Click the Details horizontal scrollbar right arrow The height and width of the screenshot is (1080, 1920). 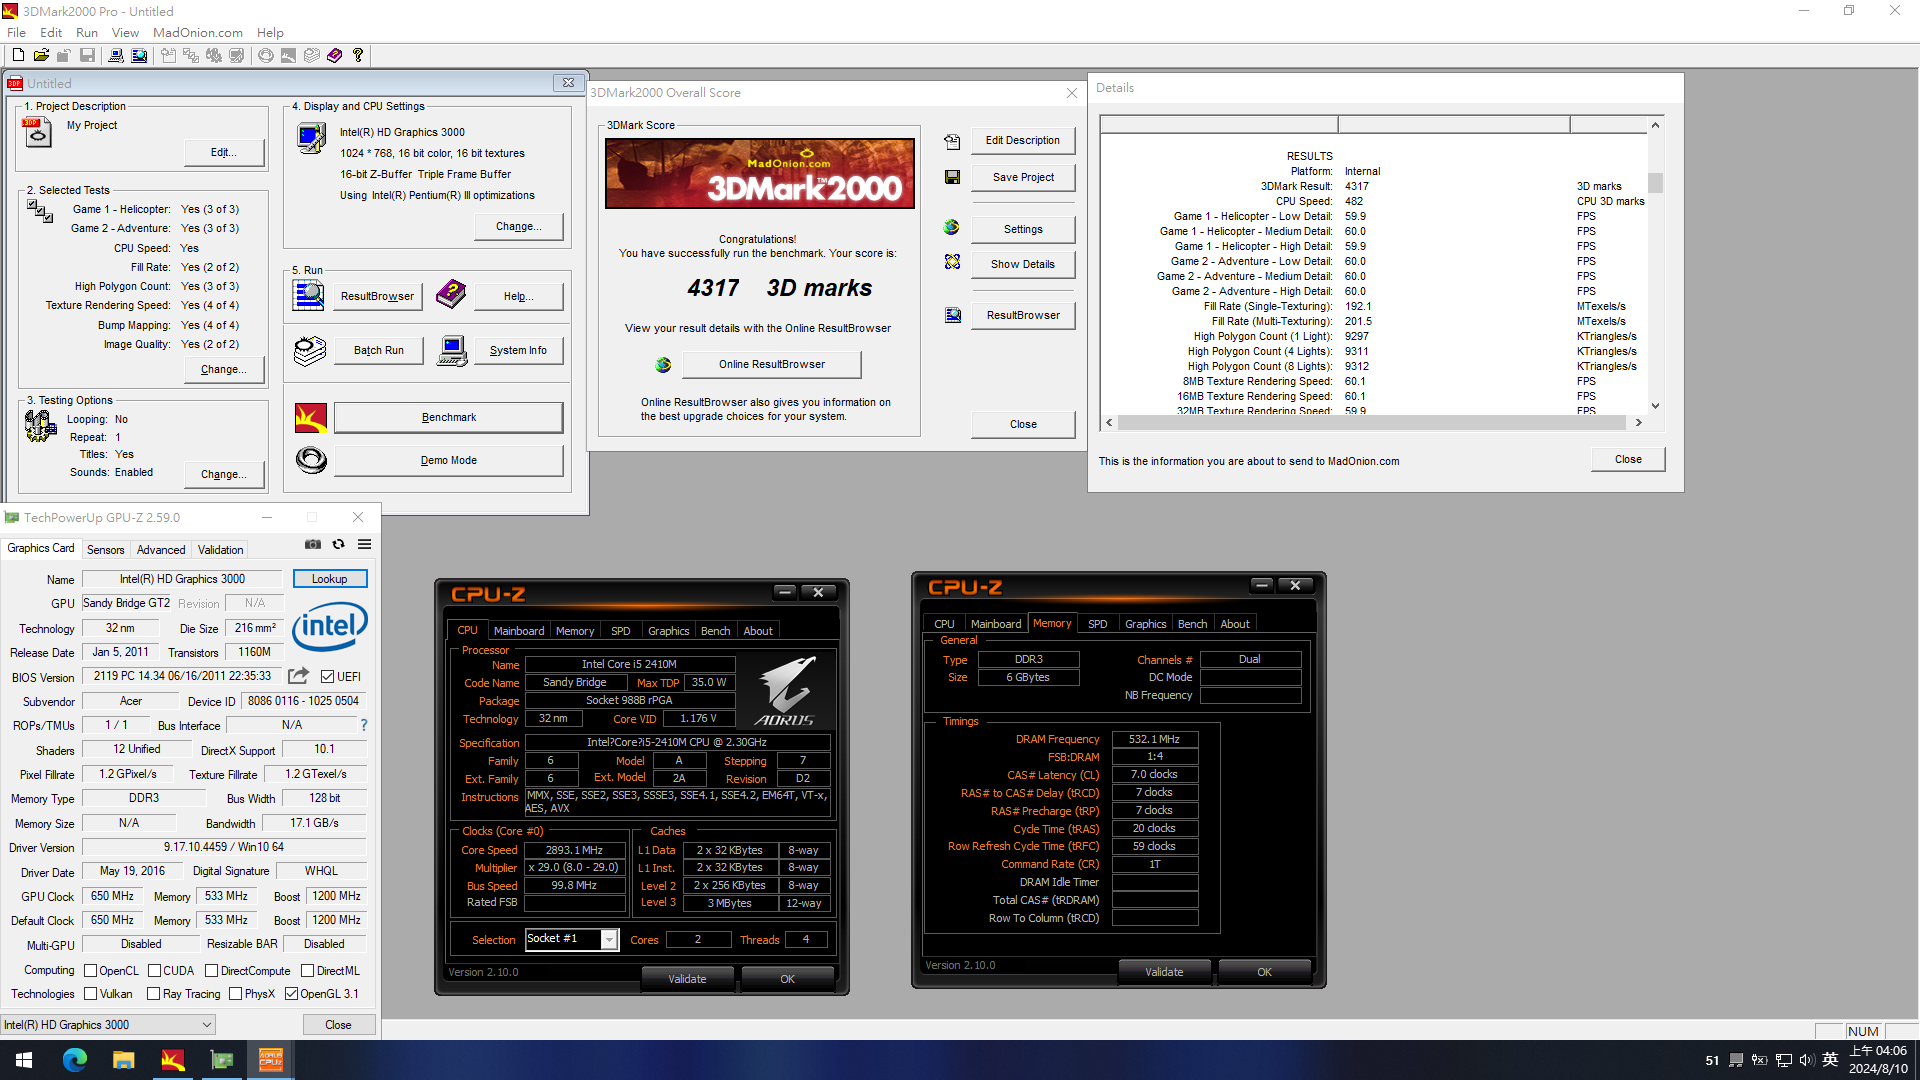pyautogui.click(x=1638, y=423)
